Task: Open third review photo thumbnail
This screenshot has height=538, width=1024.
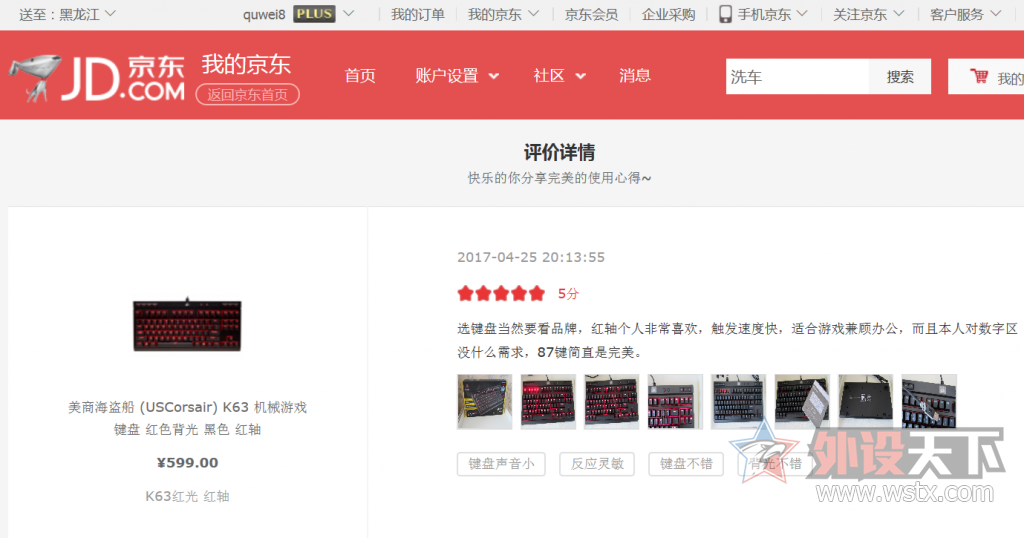Action: (x=611, y=402)
